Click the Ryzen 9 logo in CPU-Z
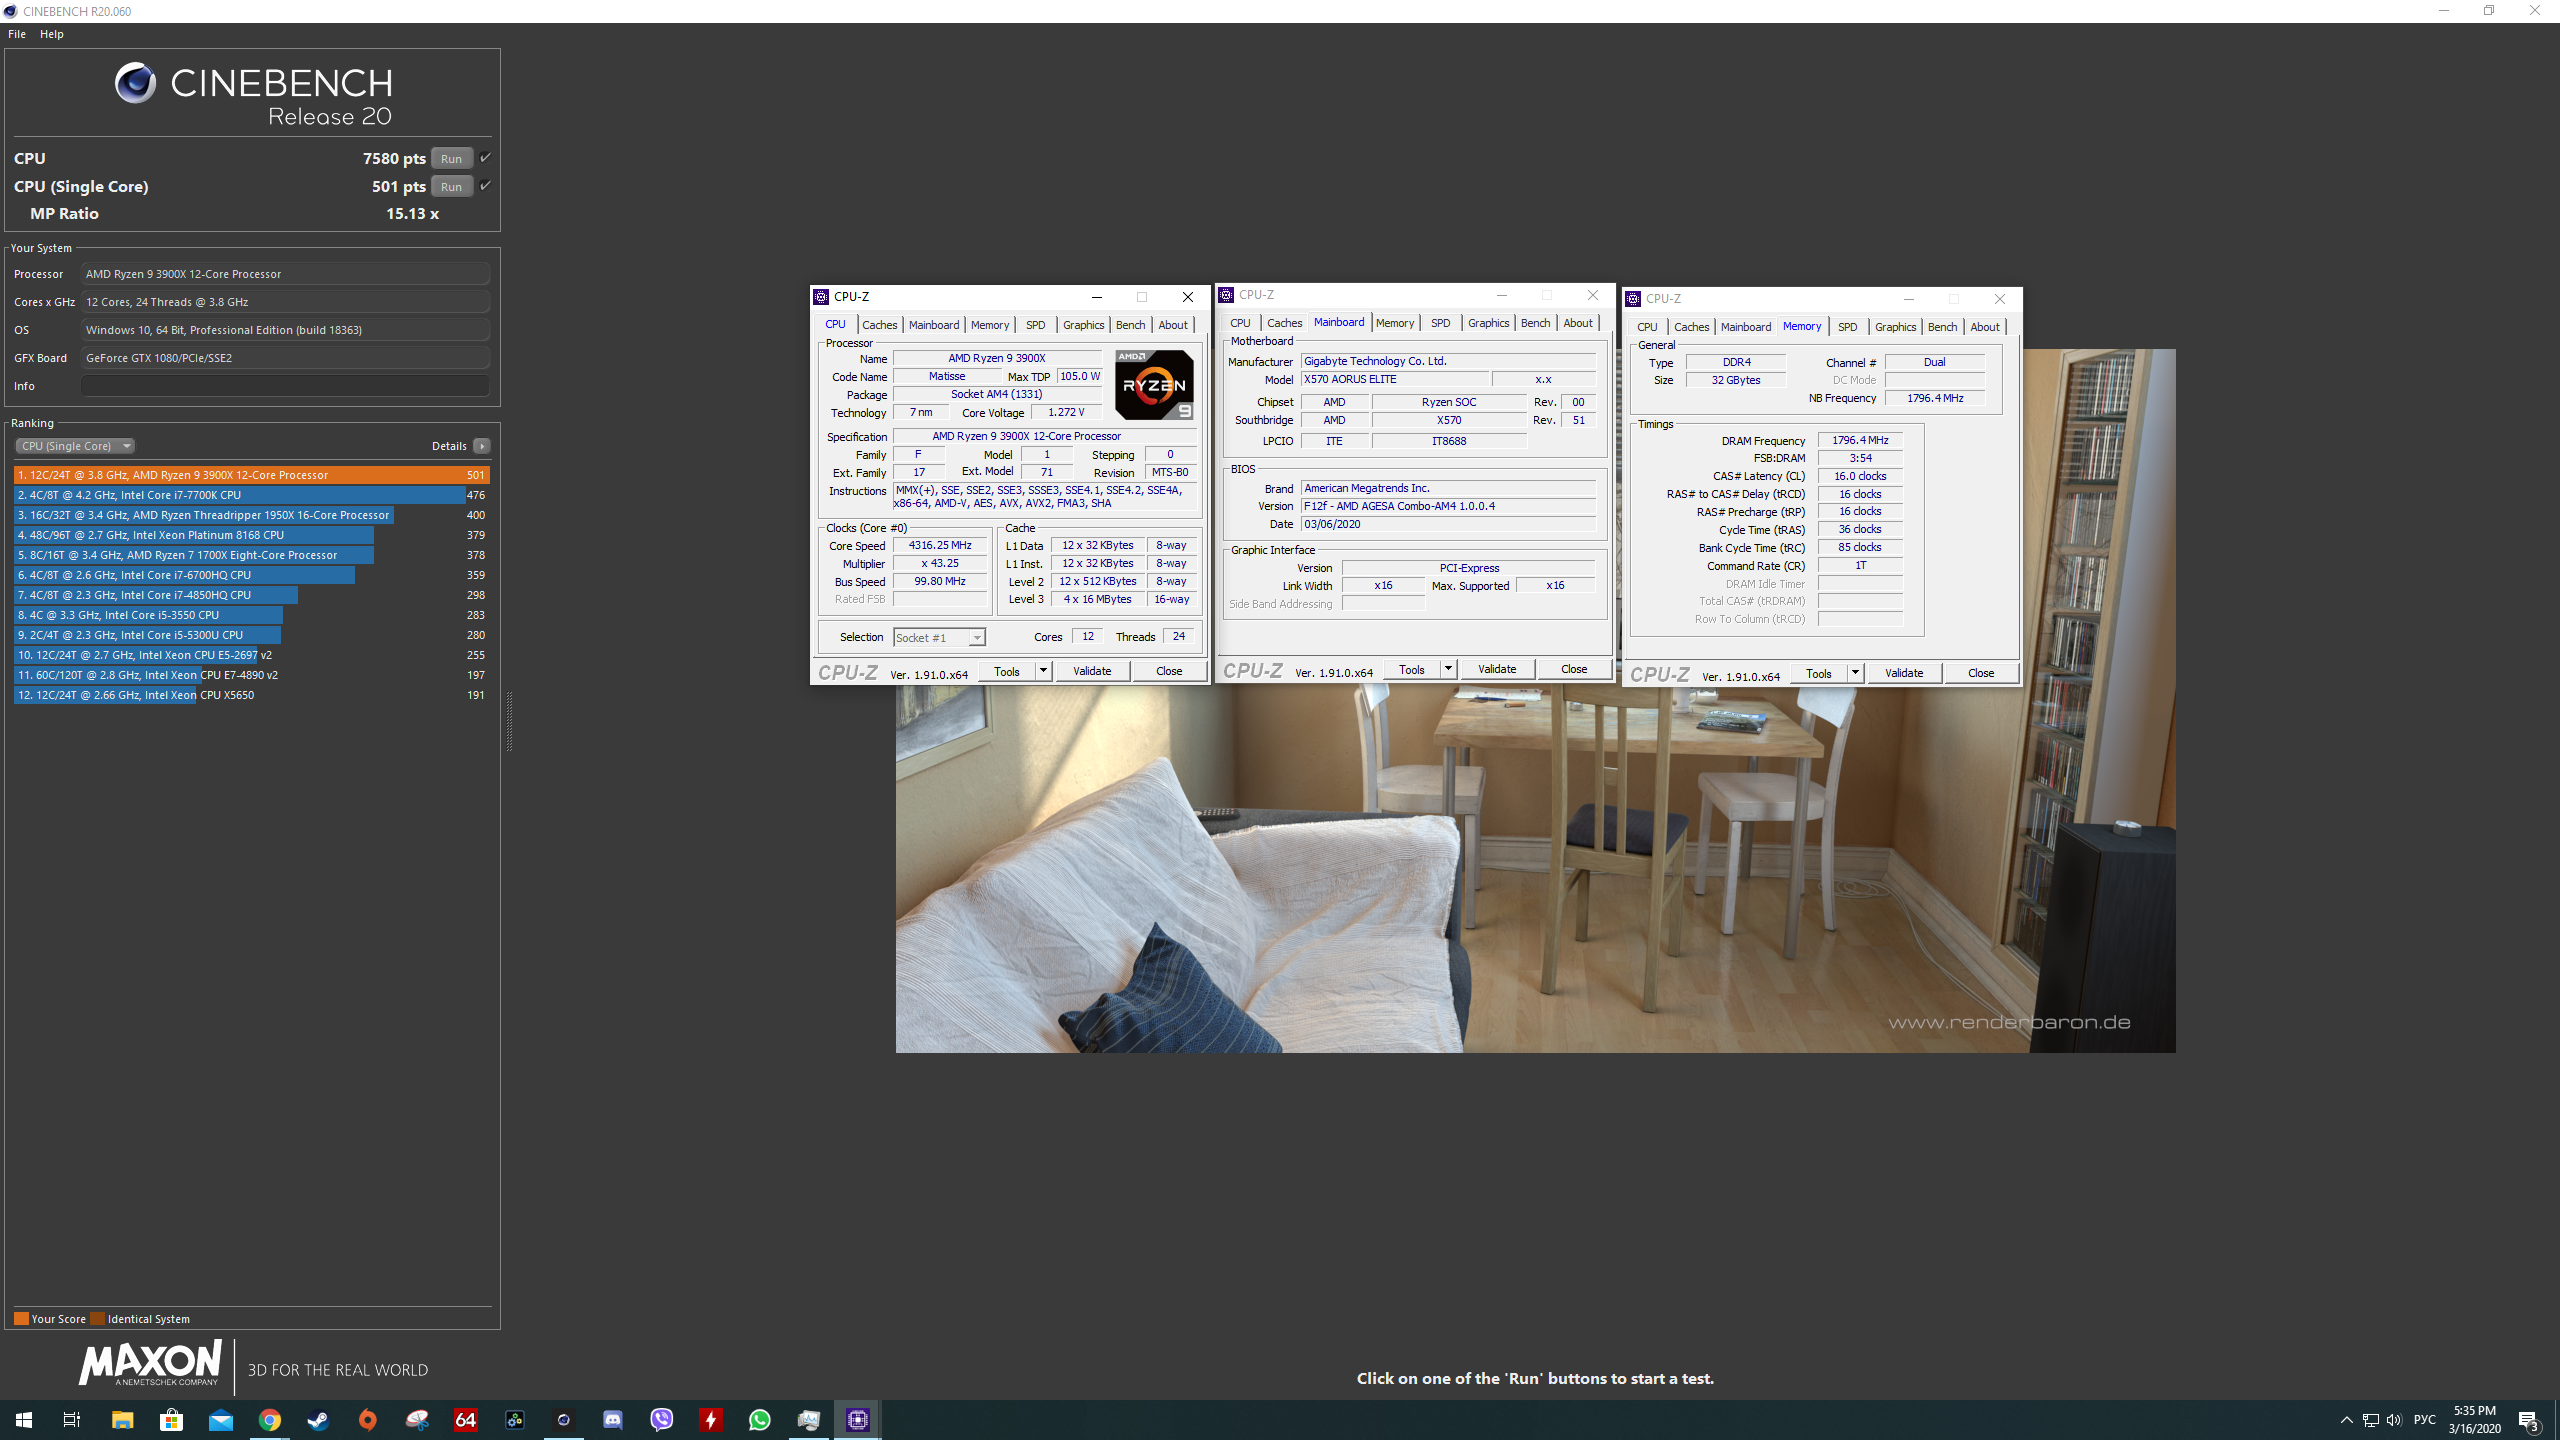The width and height of the screenshot is (2560, 1440). pos(1154,385)
